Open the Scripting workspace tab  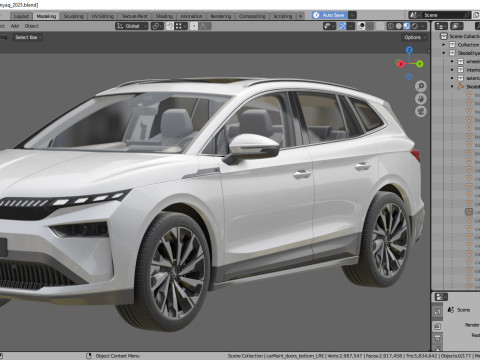click(283, 16)
